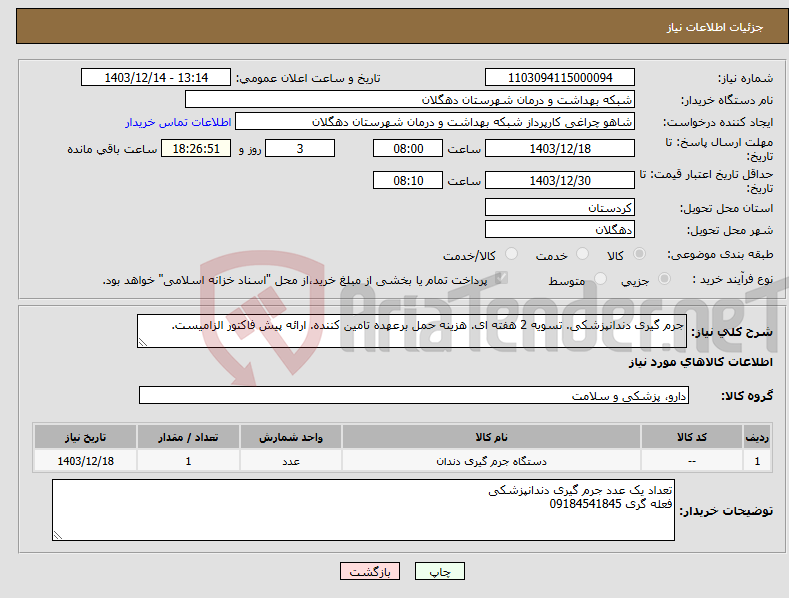
Task: Click the announcement date field 1403/12/14 - 13:14
Action: tap(156, 78)
